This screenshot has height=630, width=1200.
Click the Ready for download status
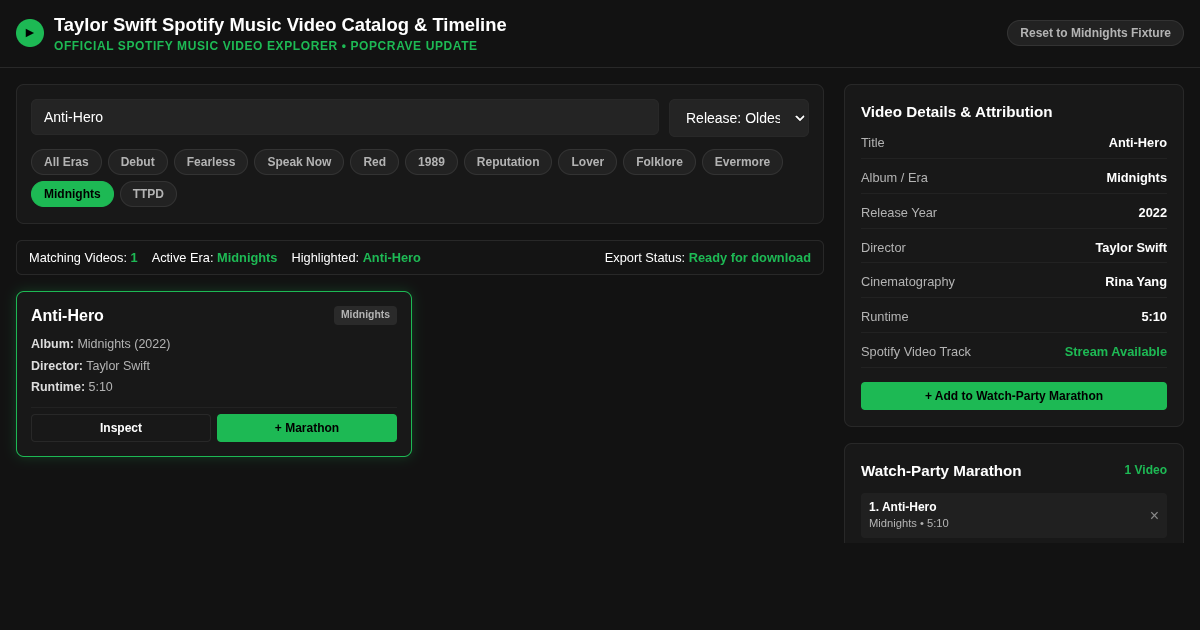(x=750, y=258)
